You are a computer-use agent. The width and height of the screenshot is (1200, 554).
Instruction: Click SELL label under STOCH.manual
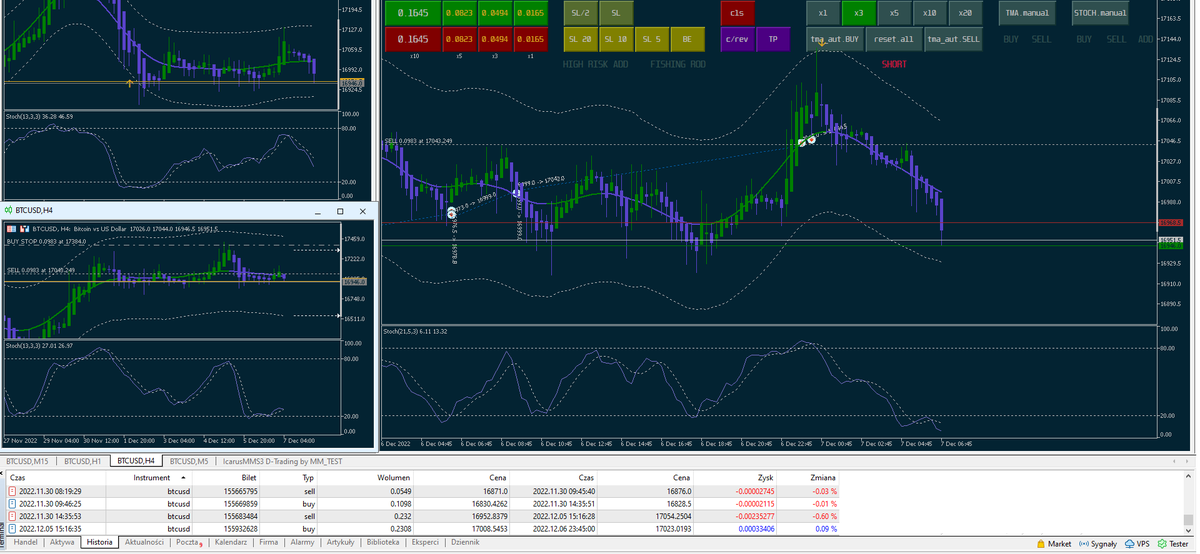(1116, 39)
